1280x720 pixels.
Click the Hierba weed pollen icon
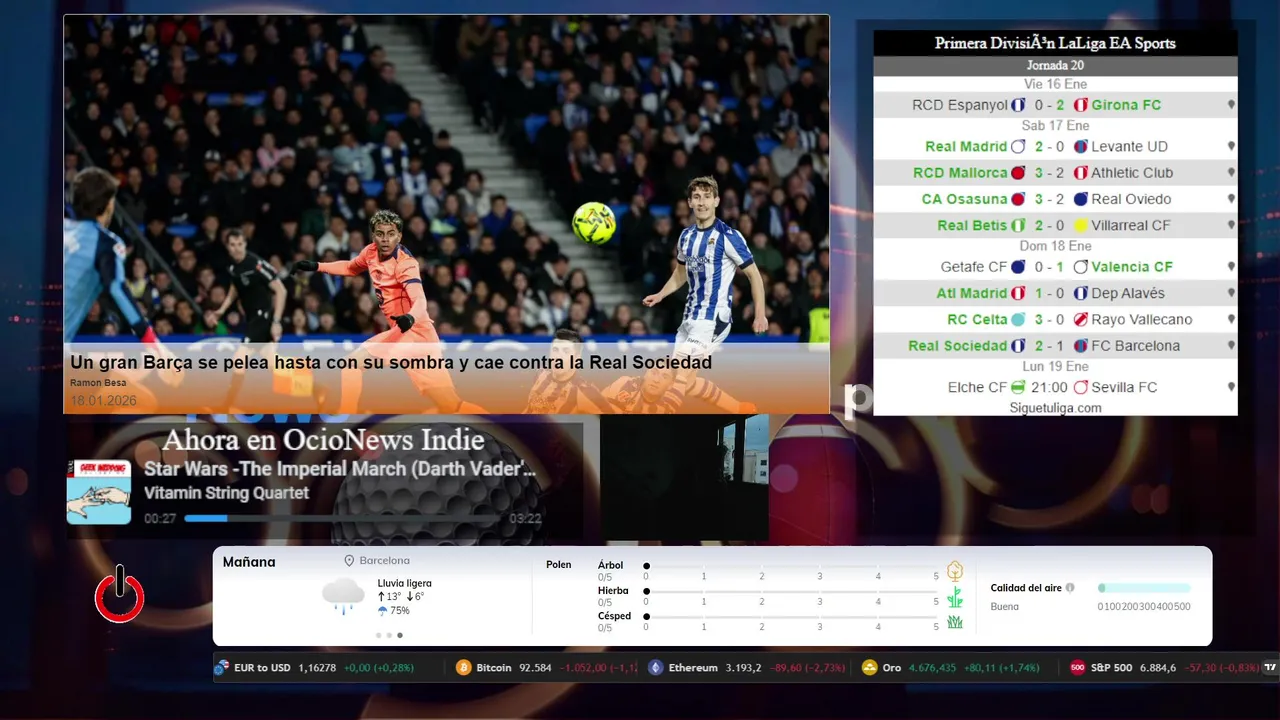pos(955,597)
